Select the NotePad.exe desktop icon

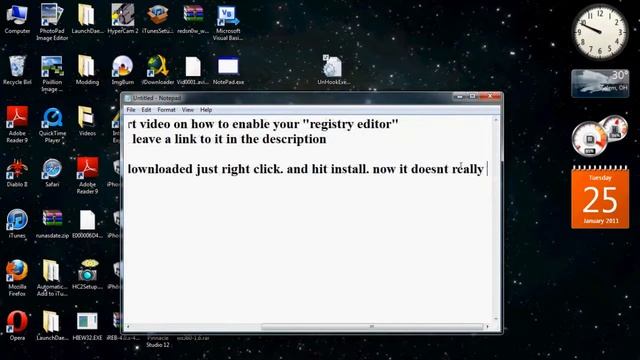tap(228, 70)
